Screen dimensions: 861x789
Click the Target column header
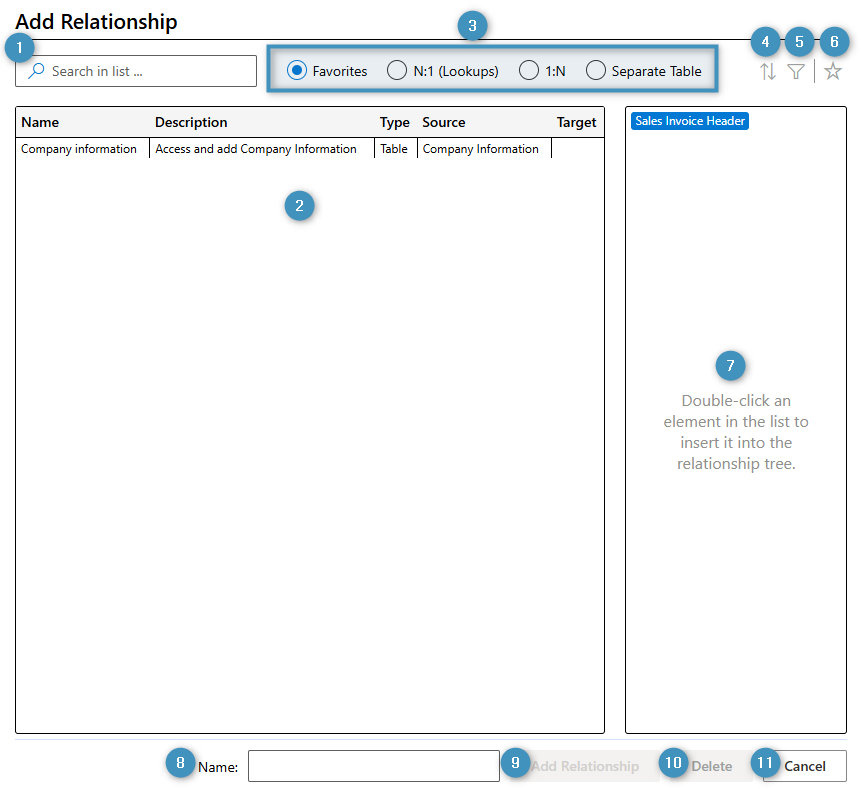pyautogui.click(x=576, y=122)
